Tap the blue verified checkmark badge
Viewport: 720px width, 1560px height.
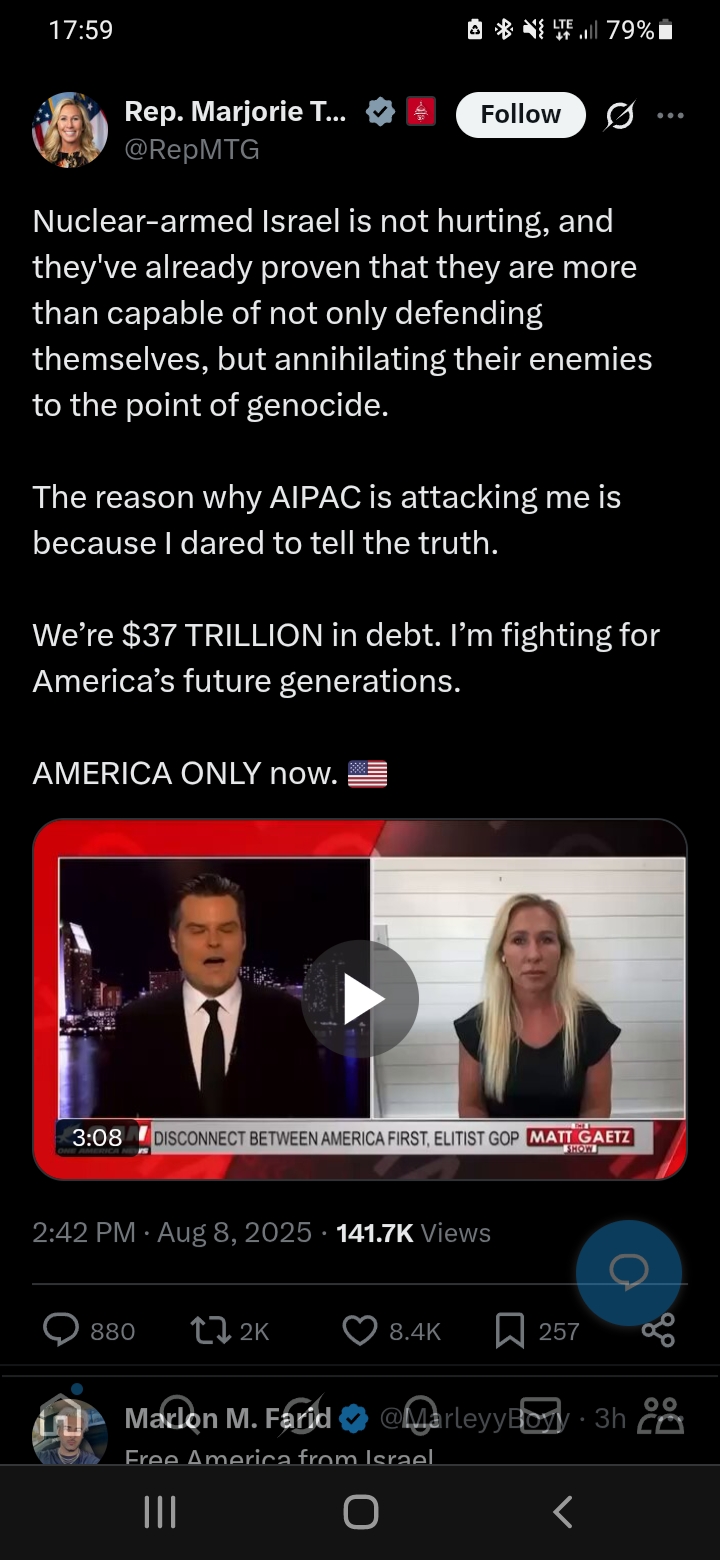click(380, 112)
